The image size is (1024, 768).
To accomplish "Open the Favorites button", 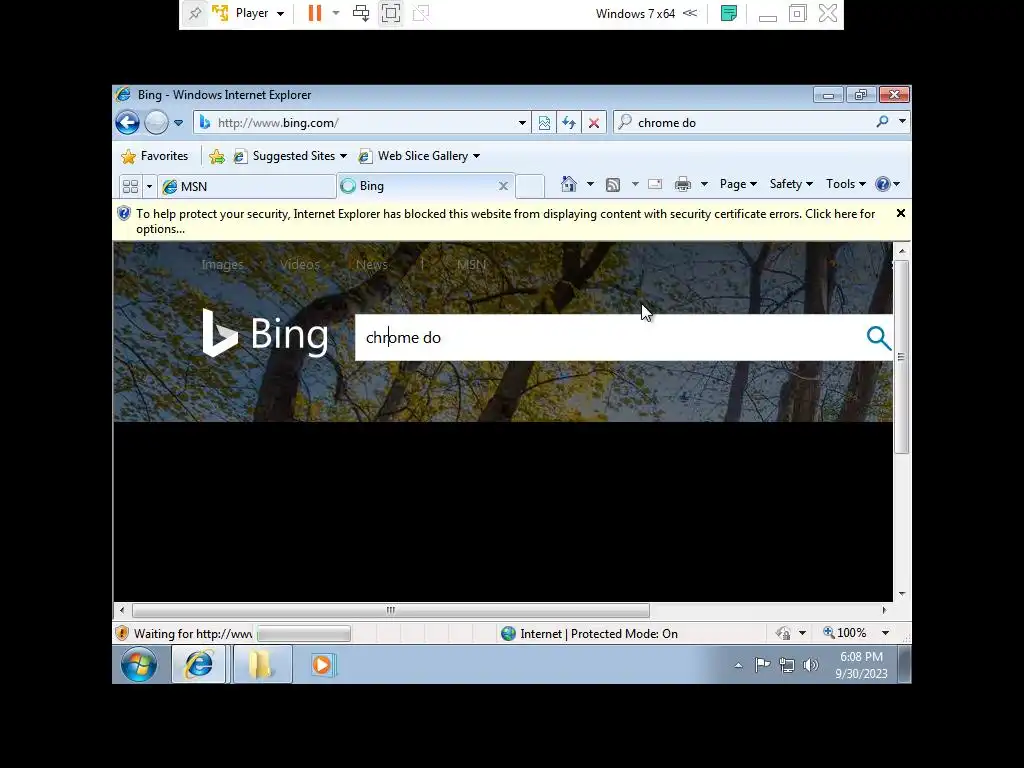I will (x=155, y=156).
